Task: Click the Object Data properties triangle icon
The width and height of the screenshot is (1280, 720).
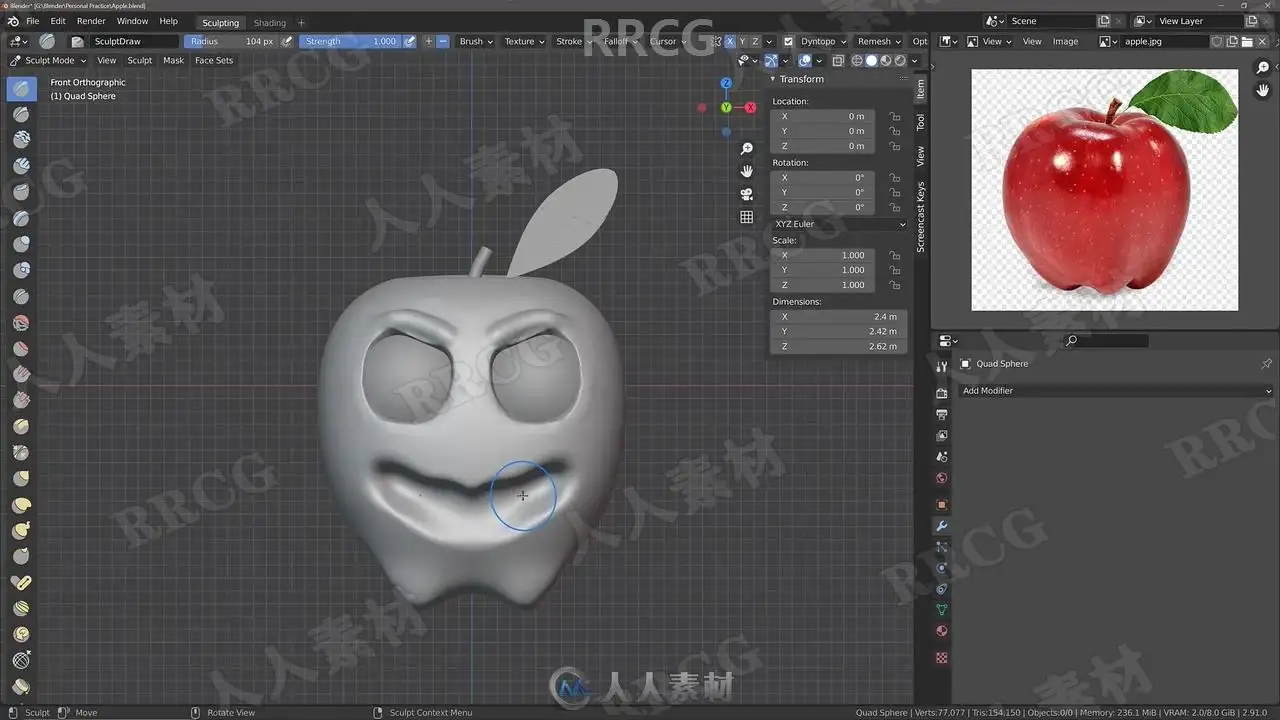Action: (941, 610)
